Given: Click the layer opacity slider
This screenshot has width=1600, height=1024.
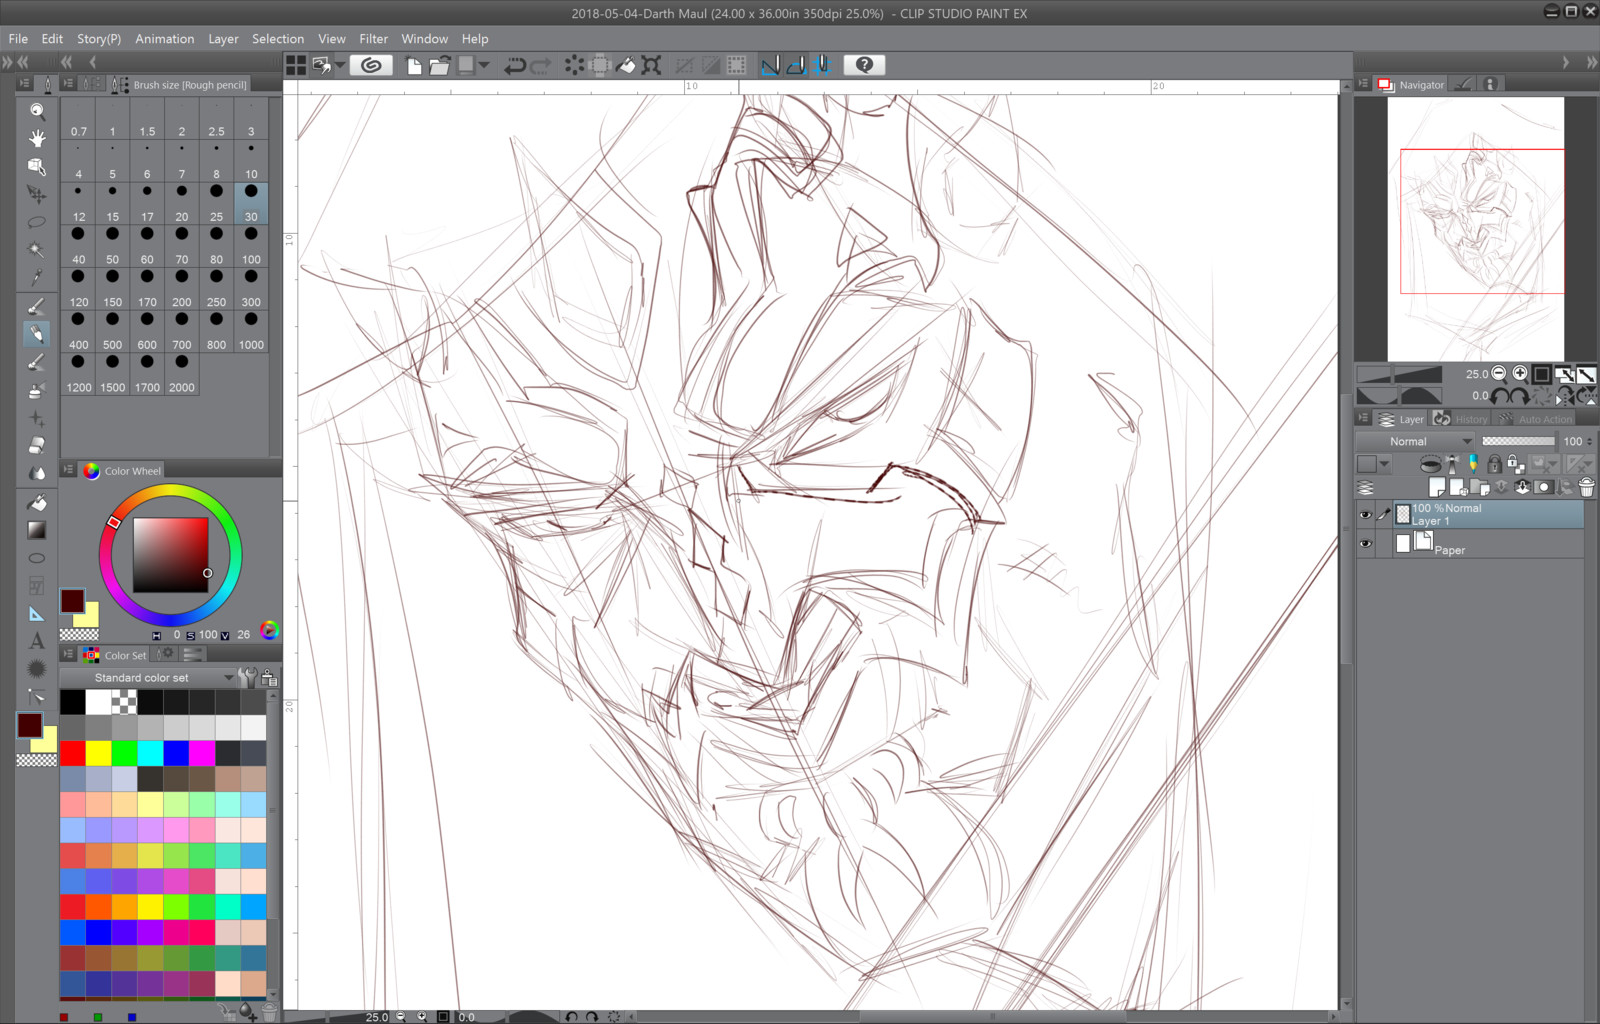Looking at the screenshot, I should click(x=1518, y=441).
